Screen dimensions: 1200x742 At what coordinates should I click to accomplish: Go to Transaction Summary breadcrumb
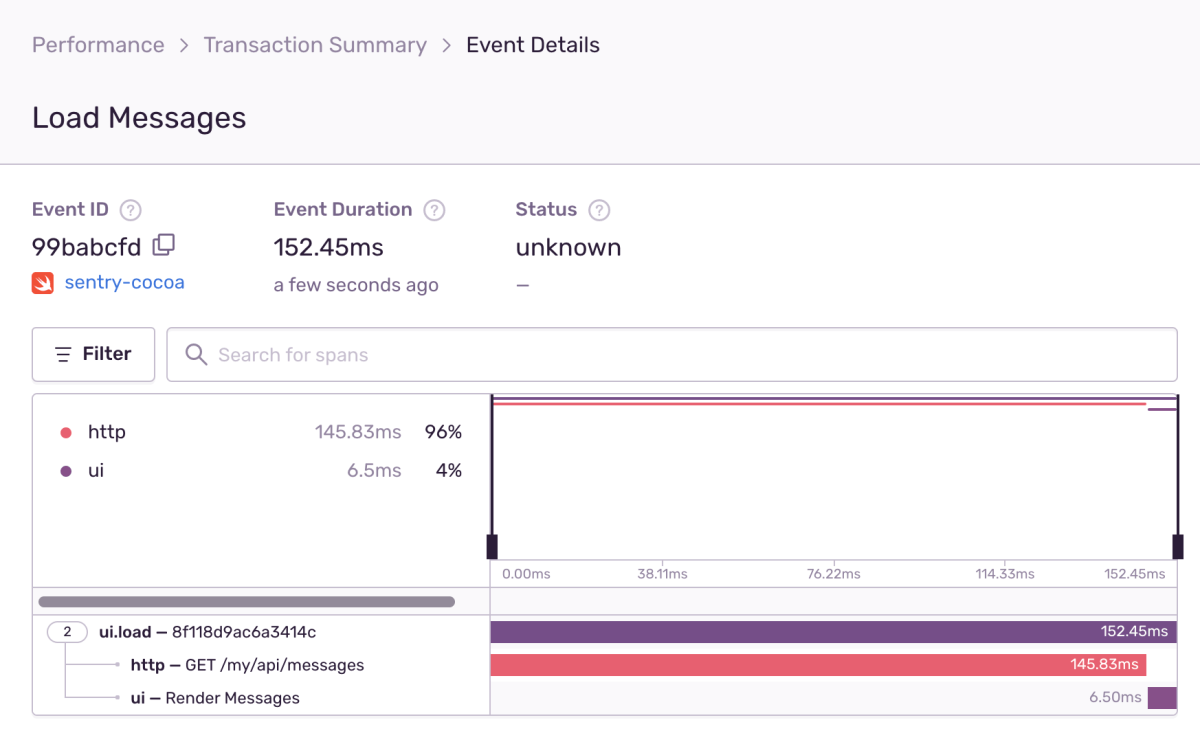click(x=315, y=45)
